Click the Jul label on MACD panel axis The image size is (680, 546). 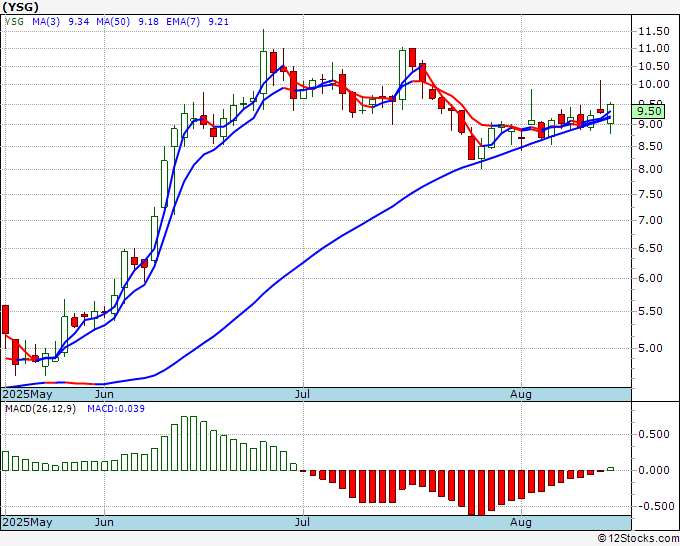pyautogui.click(x=302, y=522)
